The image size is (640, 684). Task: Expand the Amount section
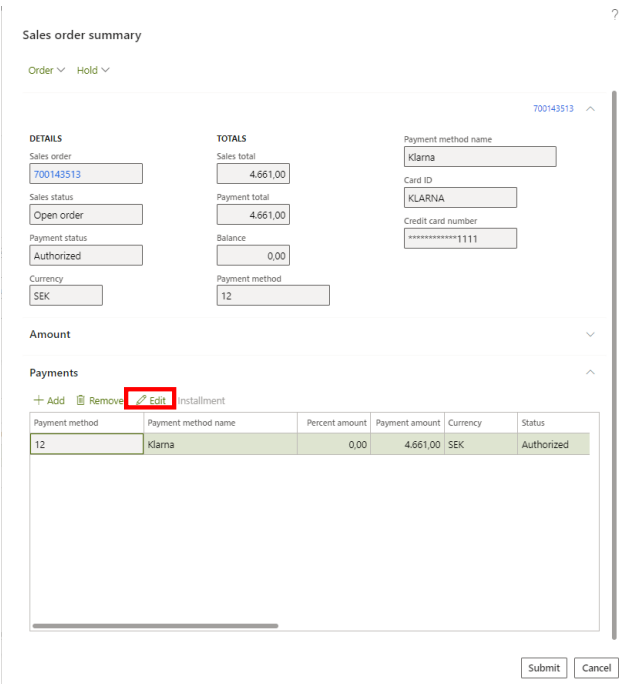pyautogui.click(x=590, y=334)
